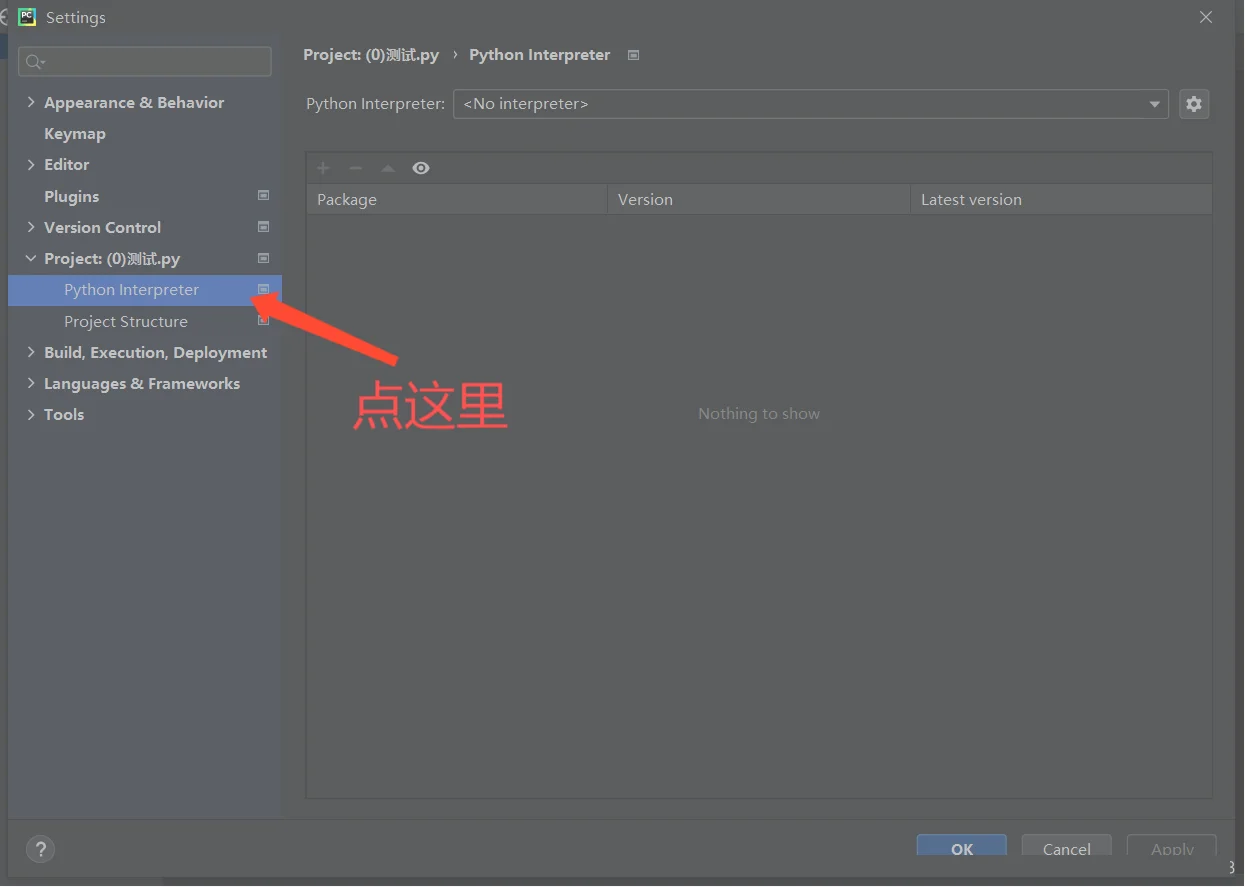
Task: Click the Latest version column header
Action: click(1061, 199)
